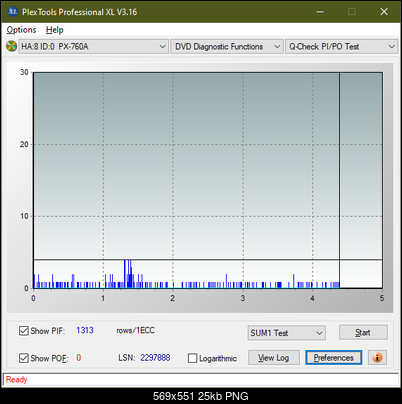402x404 pixels.
Task: Click the Start button
Action: pos(363,332)
